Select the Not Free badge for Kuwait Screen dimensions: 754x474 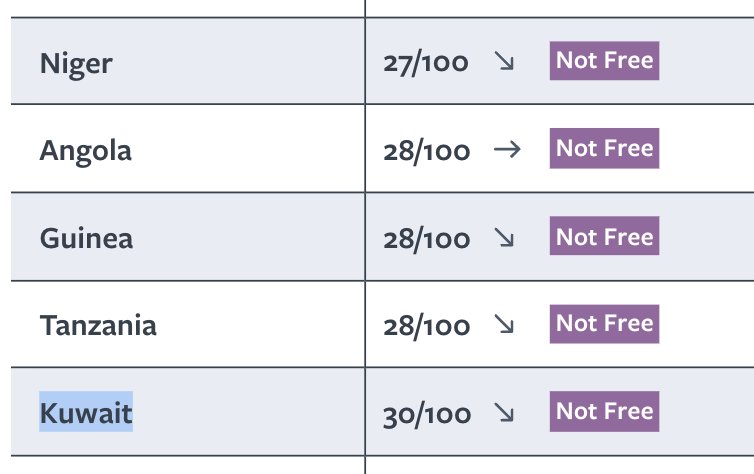(x=604, y=412)
